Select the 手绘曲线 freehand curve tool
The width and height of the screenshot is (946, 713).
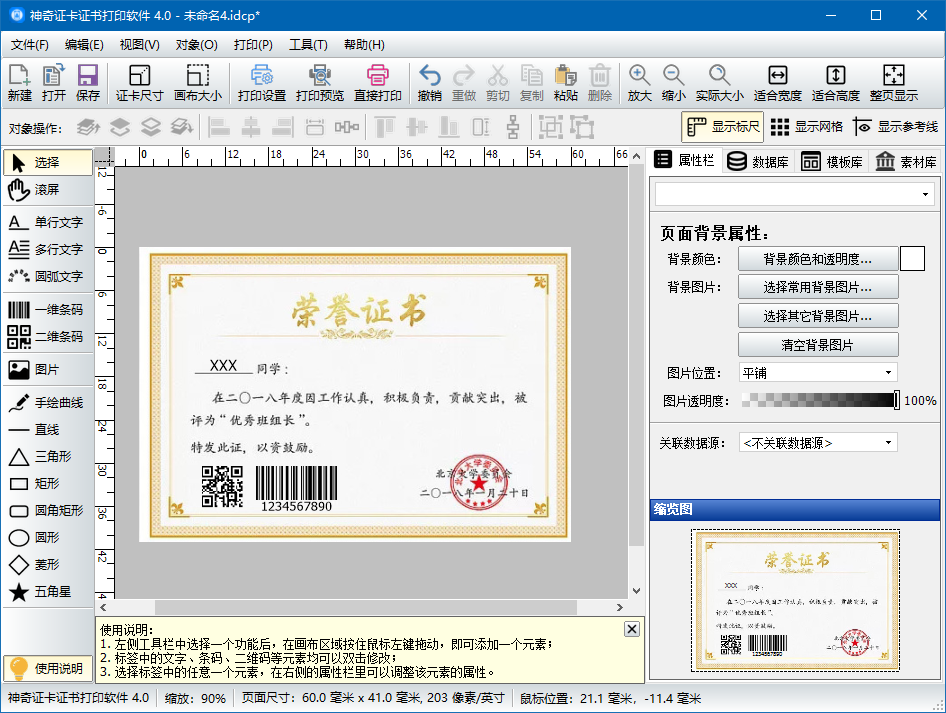click(47, 402)
